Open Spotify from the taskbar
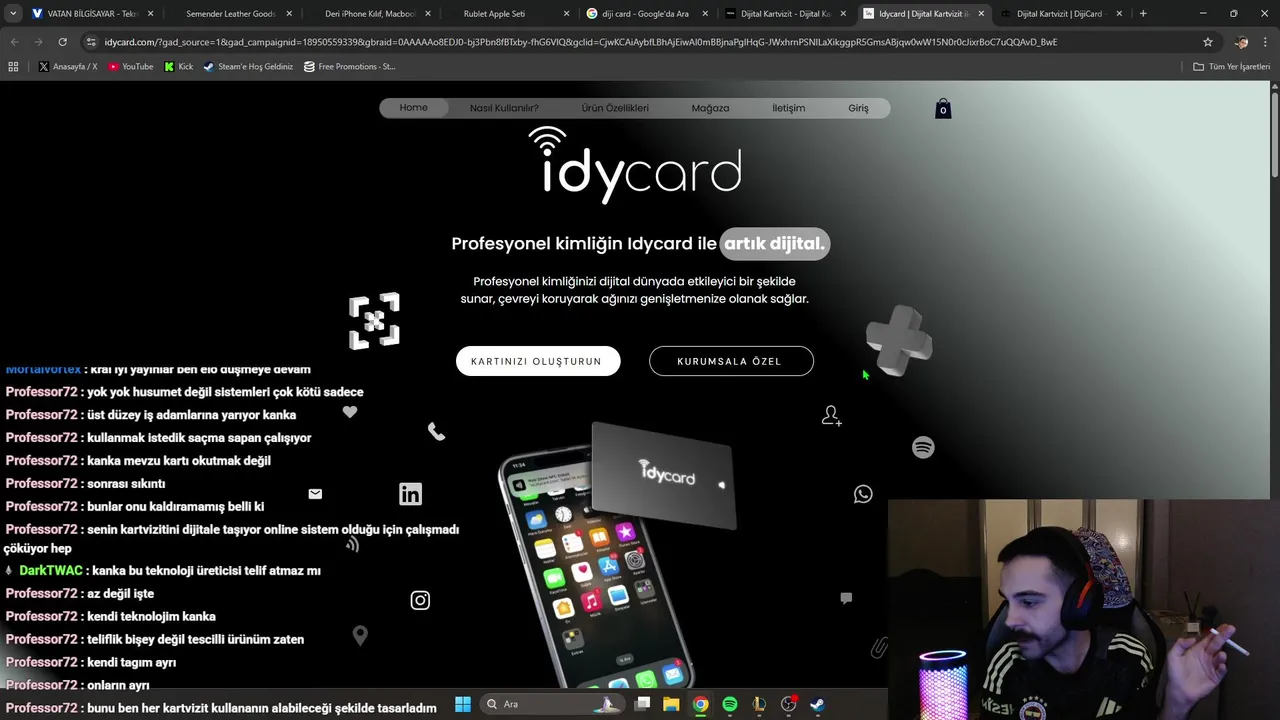1280x720 pixels. (x=730, y=704)
